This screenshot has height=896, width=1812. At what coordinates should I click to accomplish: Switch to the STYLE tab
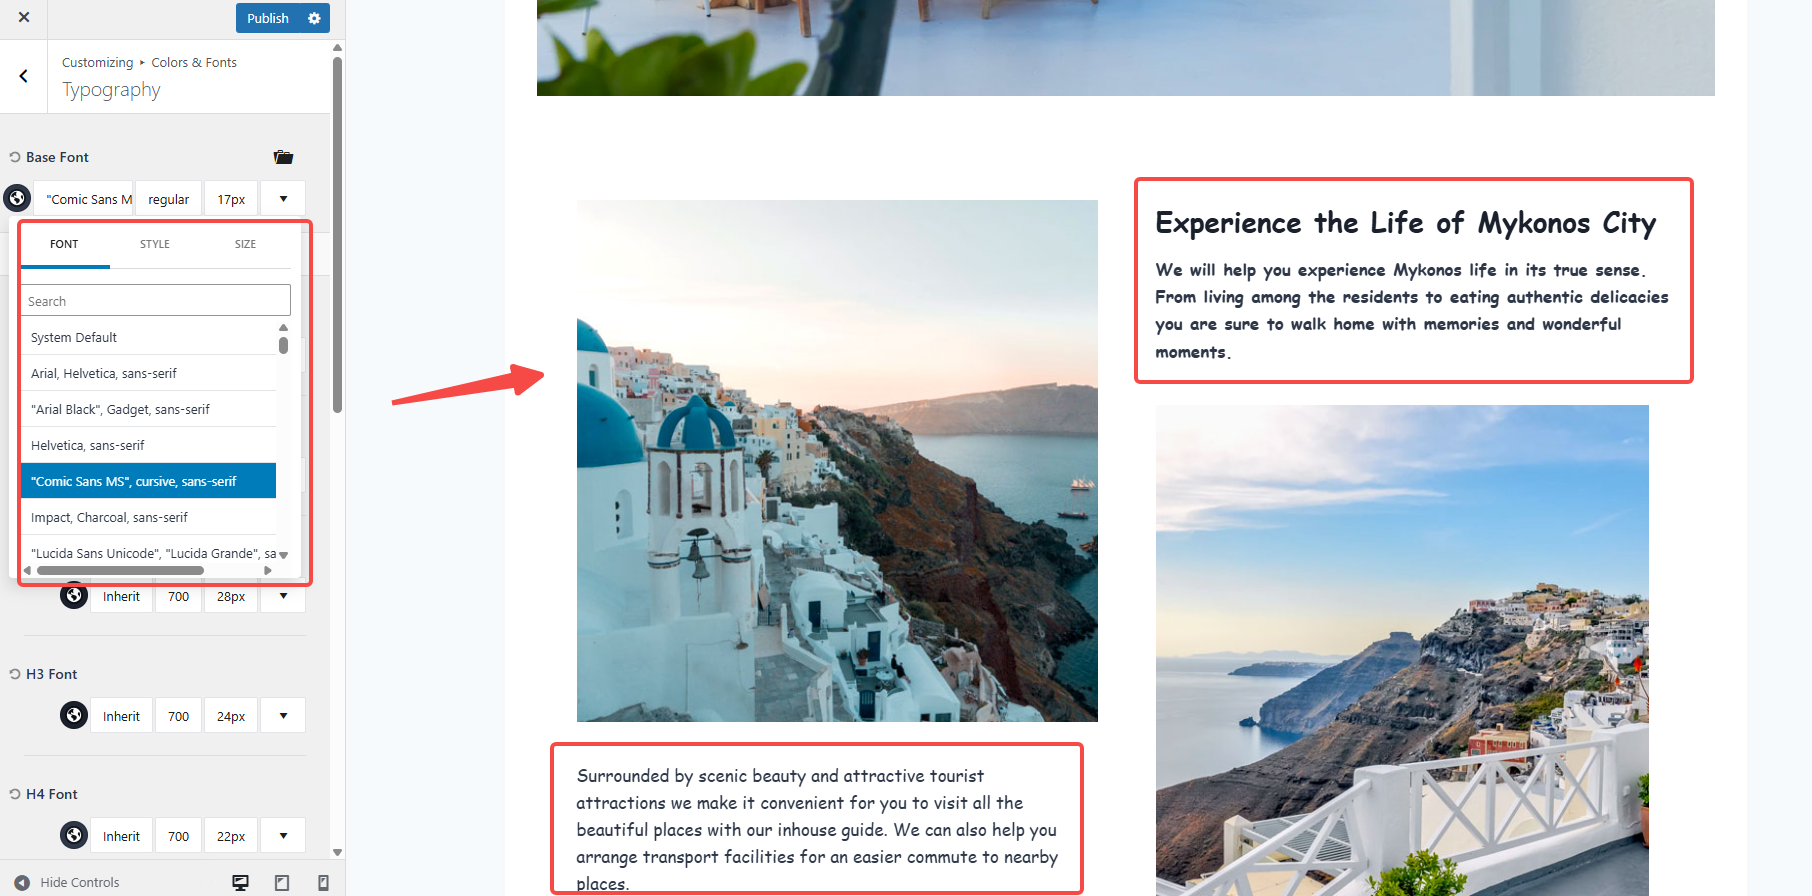tap(155, 244)
